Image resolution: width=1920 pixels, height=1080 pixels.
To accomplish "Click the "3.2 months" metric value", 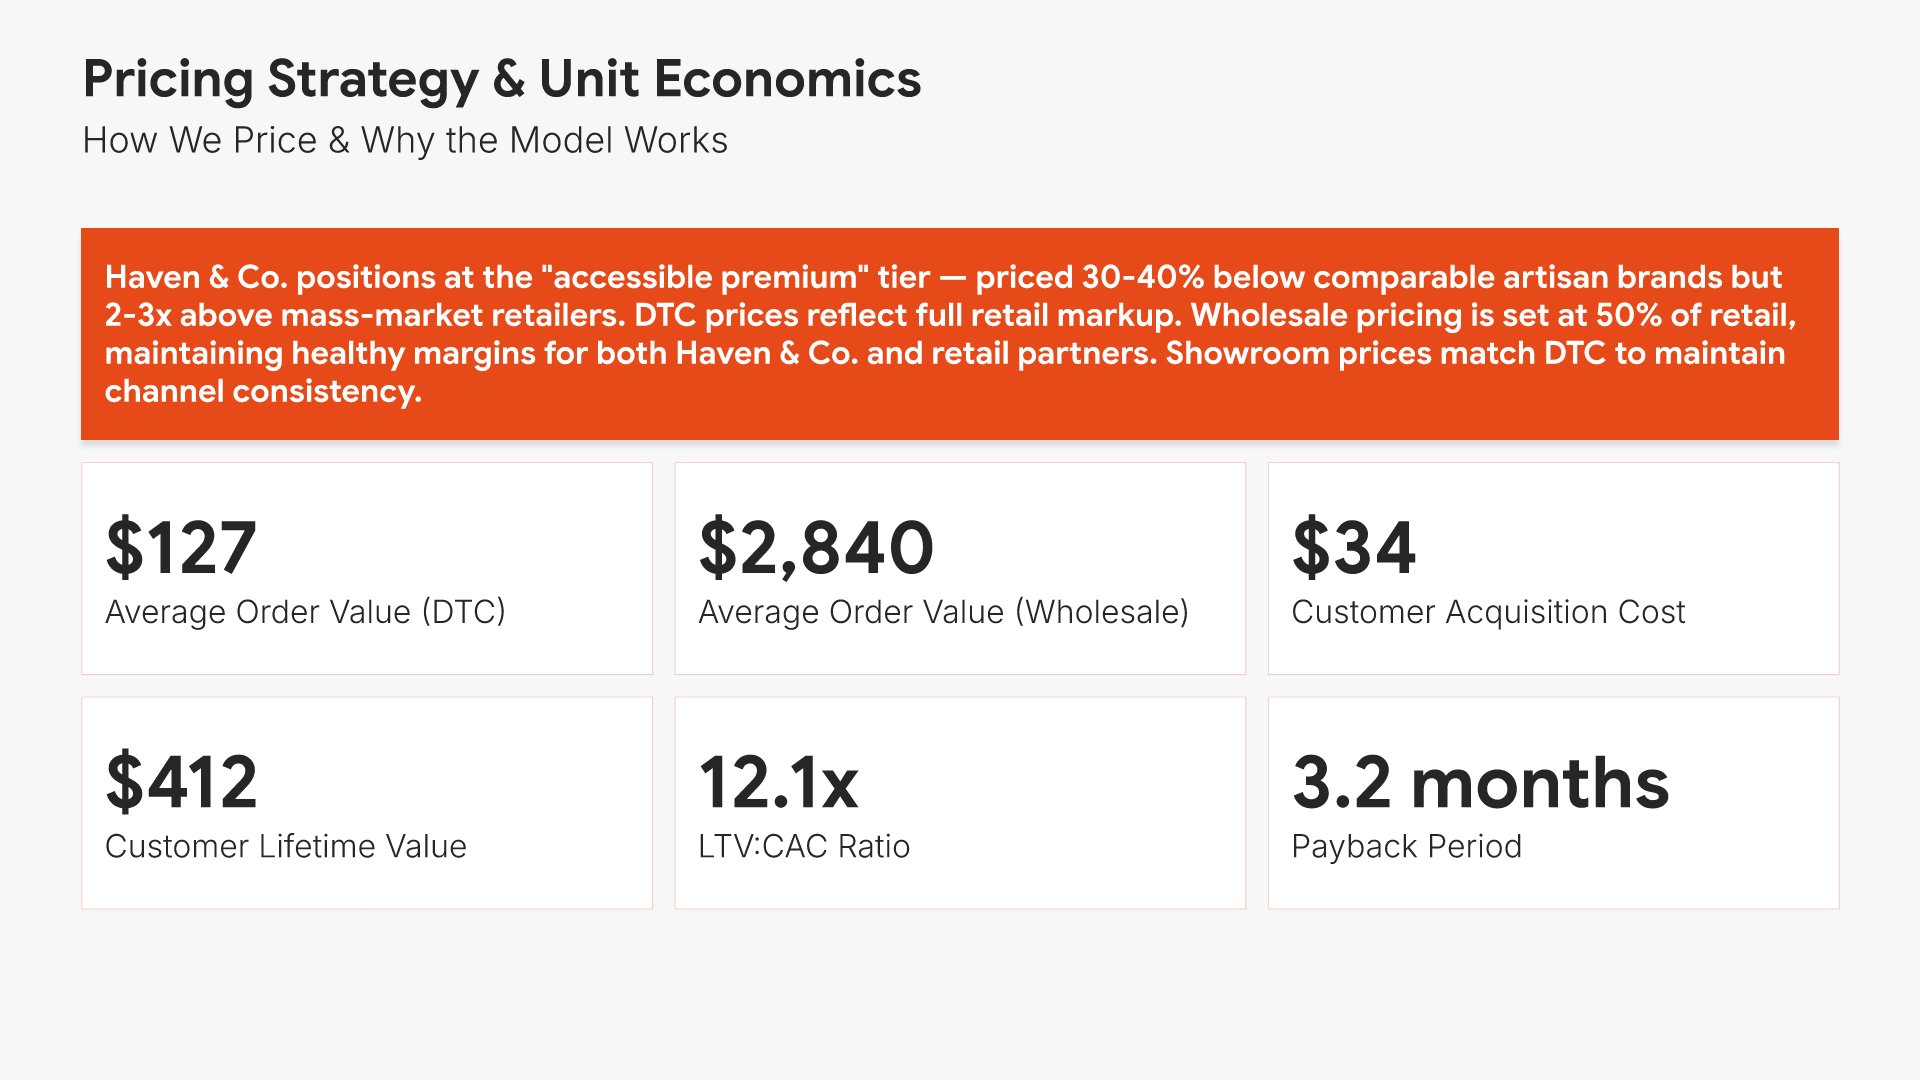I will pyautogui.click(x=1480, y=782).
